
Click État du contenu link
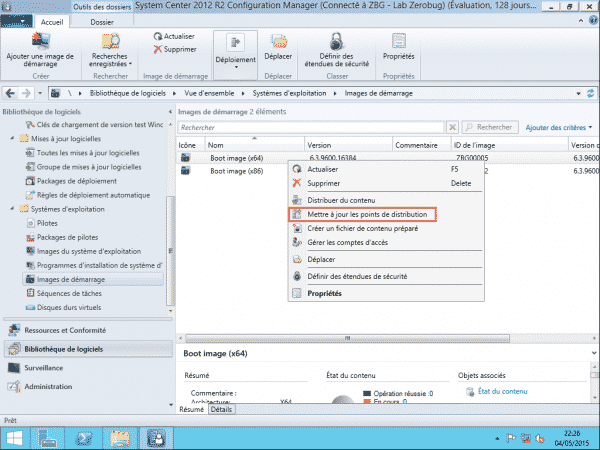click(502, 391)
